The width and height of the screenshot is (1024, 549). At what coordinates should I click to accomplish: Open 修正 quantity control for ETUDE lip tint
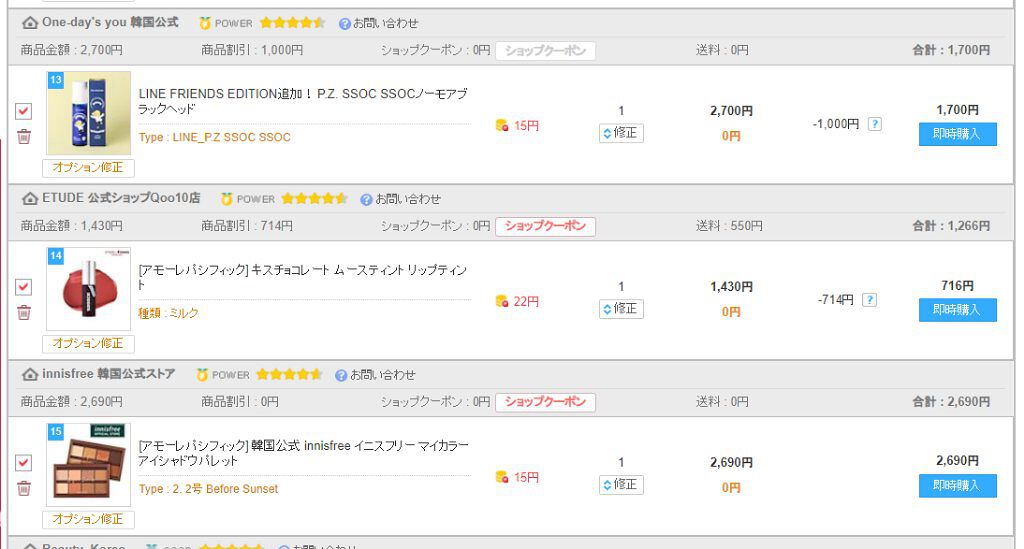tap(621, 309)
